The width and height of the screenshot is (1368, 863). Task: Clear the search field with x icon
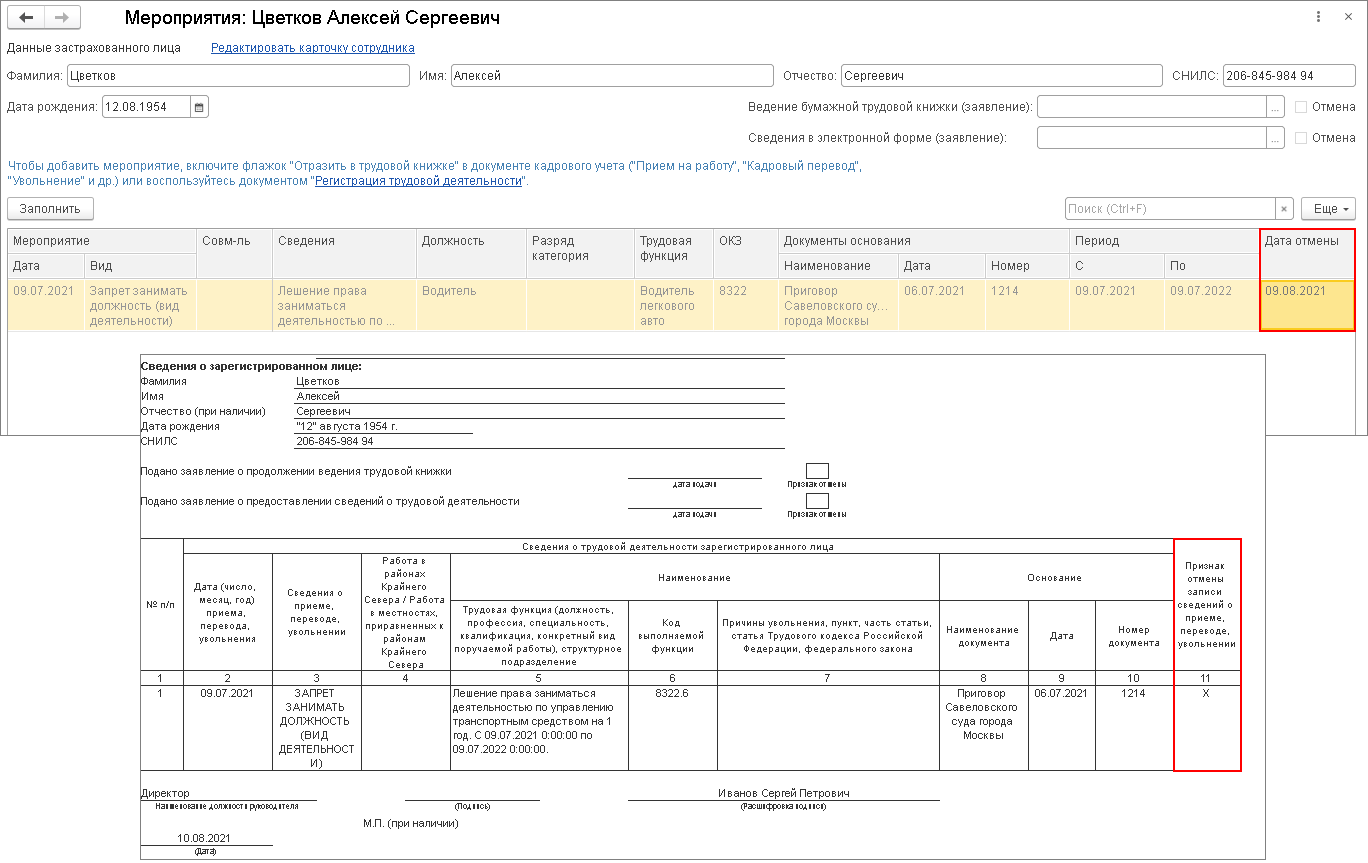pos(1284,209)
